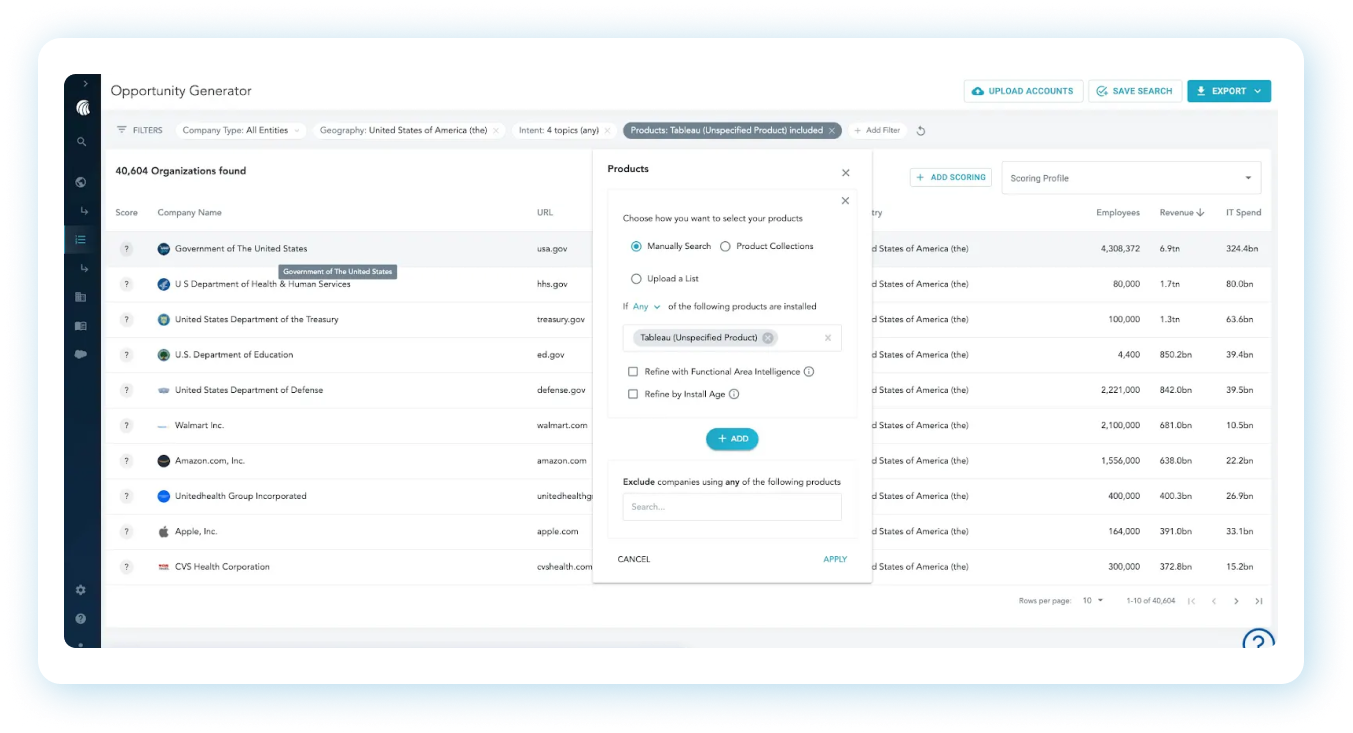
Task: Open the globe icon in the sidebar
Action: pyautogui.click(x=81, y=182)
